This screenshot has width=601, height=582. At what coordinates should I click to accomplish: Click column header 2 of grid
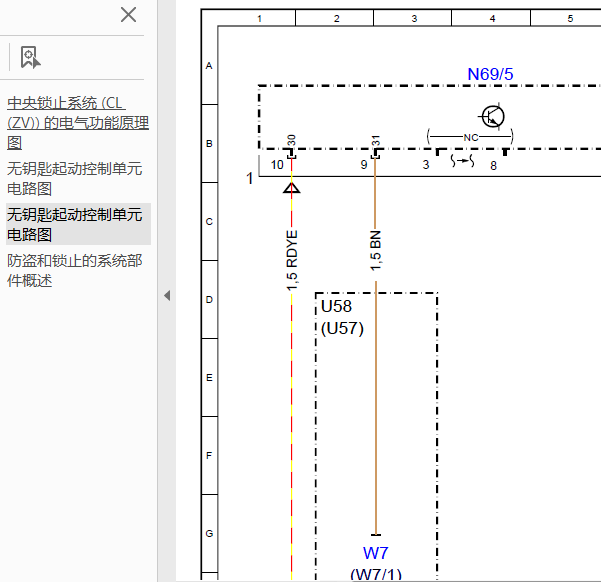337,18
